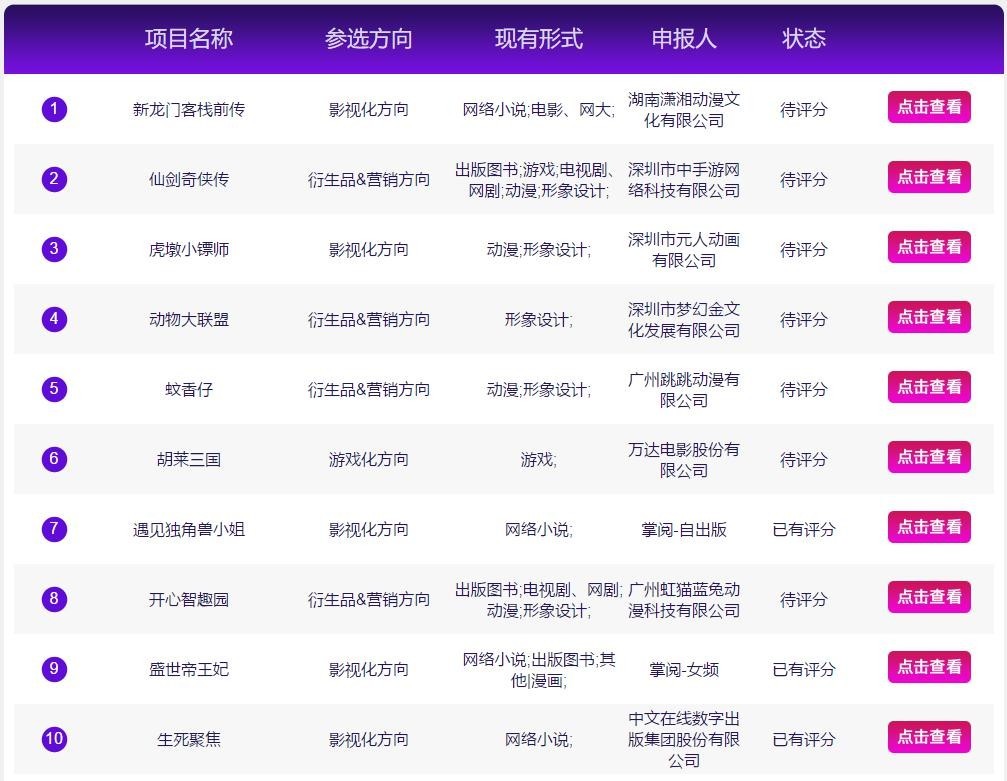
Task: Select project name 仙剑奇侠传
Action: [x=189, y=179]
